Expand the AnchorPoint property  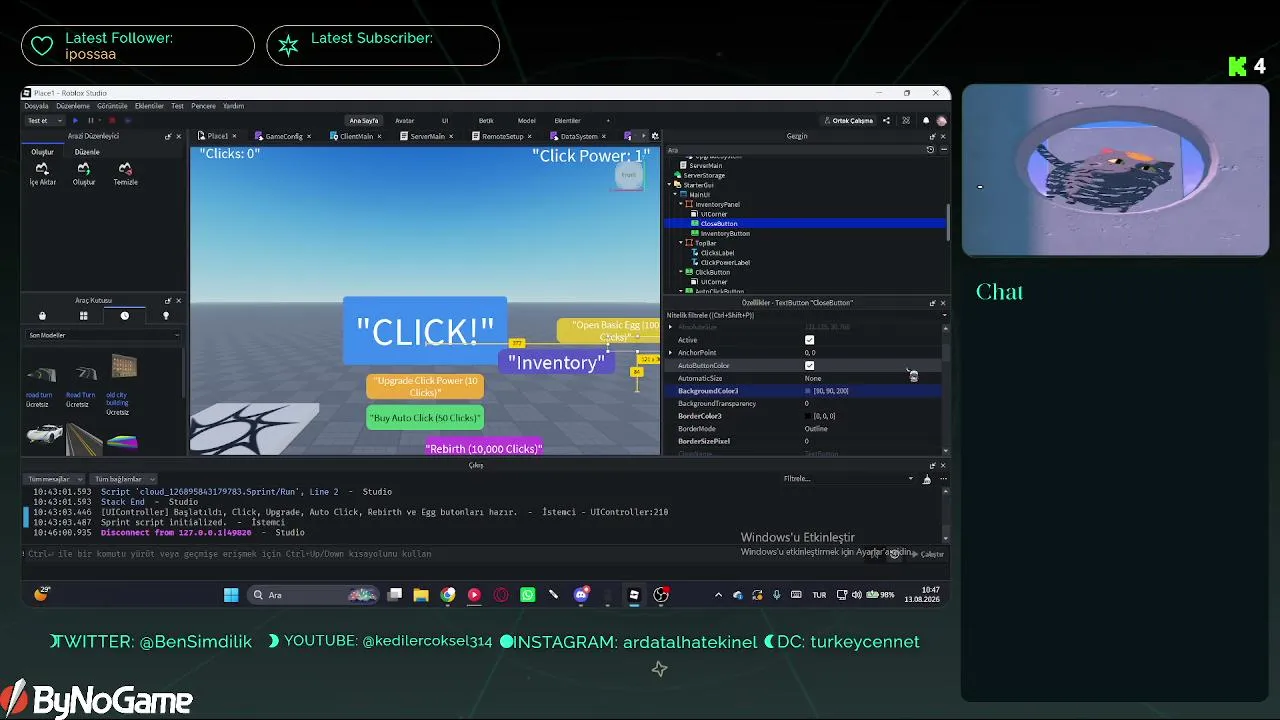pos(670,353)
